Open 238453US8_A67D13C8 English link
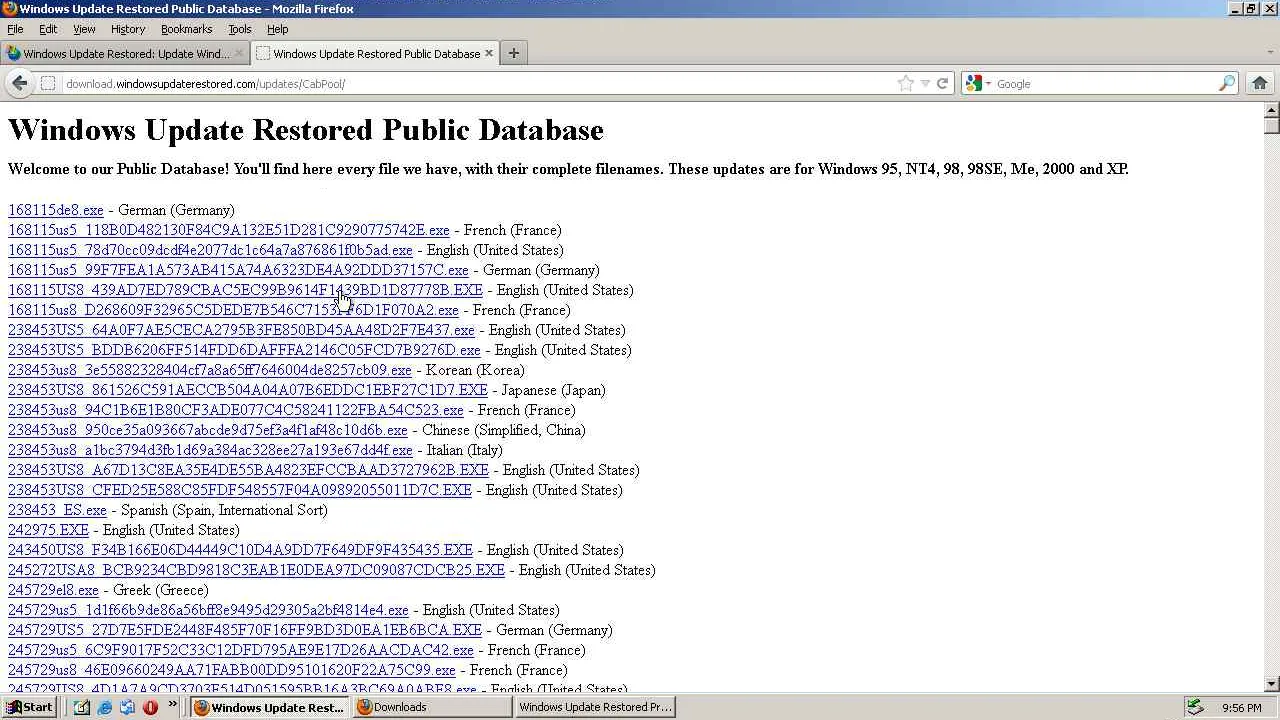1280x720 pixels. click(248, 470)
